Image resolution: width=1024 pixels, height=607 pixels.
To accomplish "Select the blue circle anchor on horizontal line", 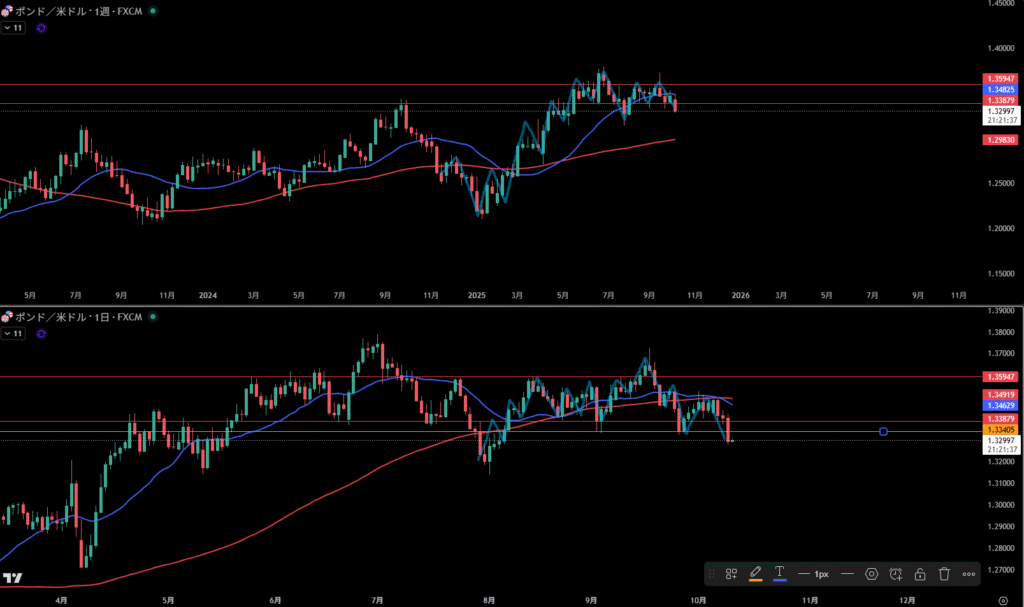I will click(x=883, y=431).
